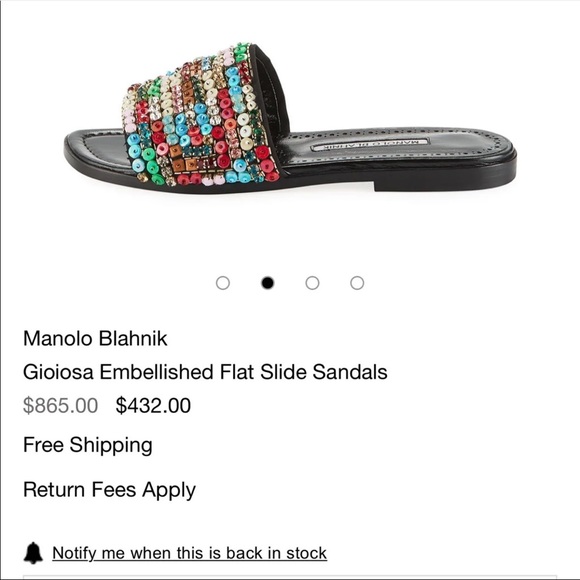Select the first image carousel dot
This screenshot has height=580, width=580.
coord(223,283)
